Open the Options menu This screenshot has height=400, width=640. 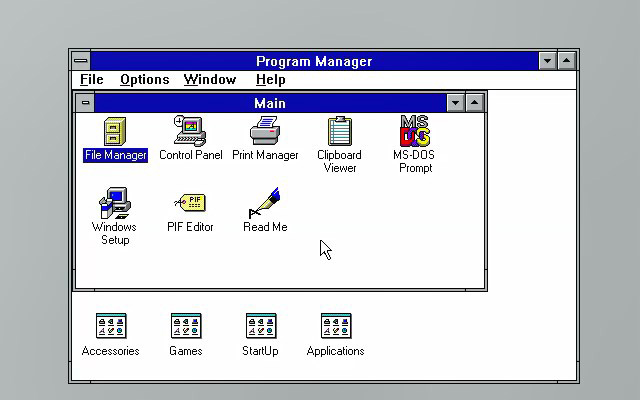[144, 80]
